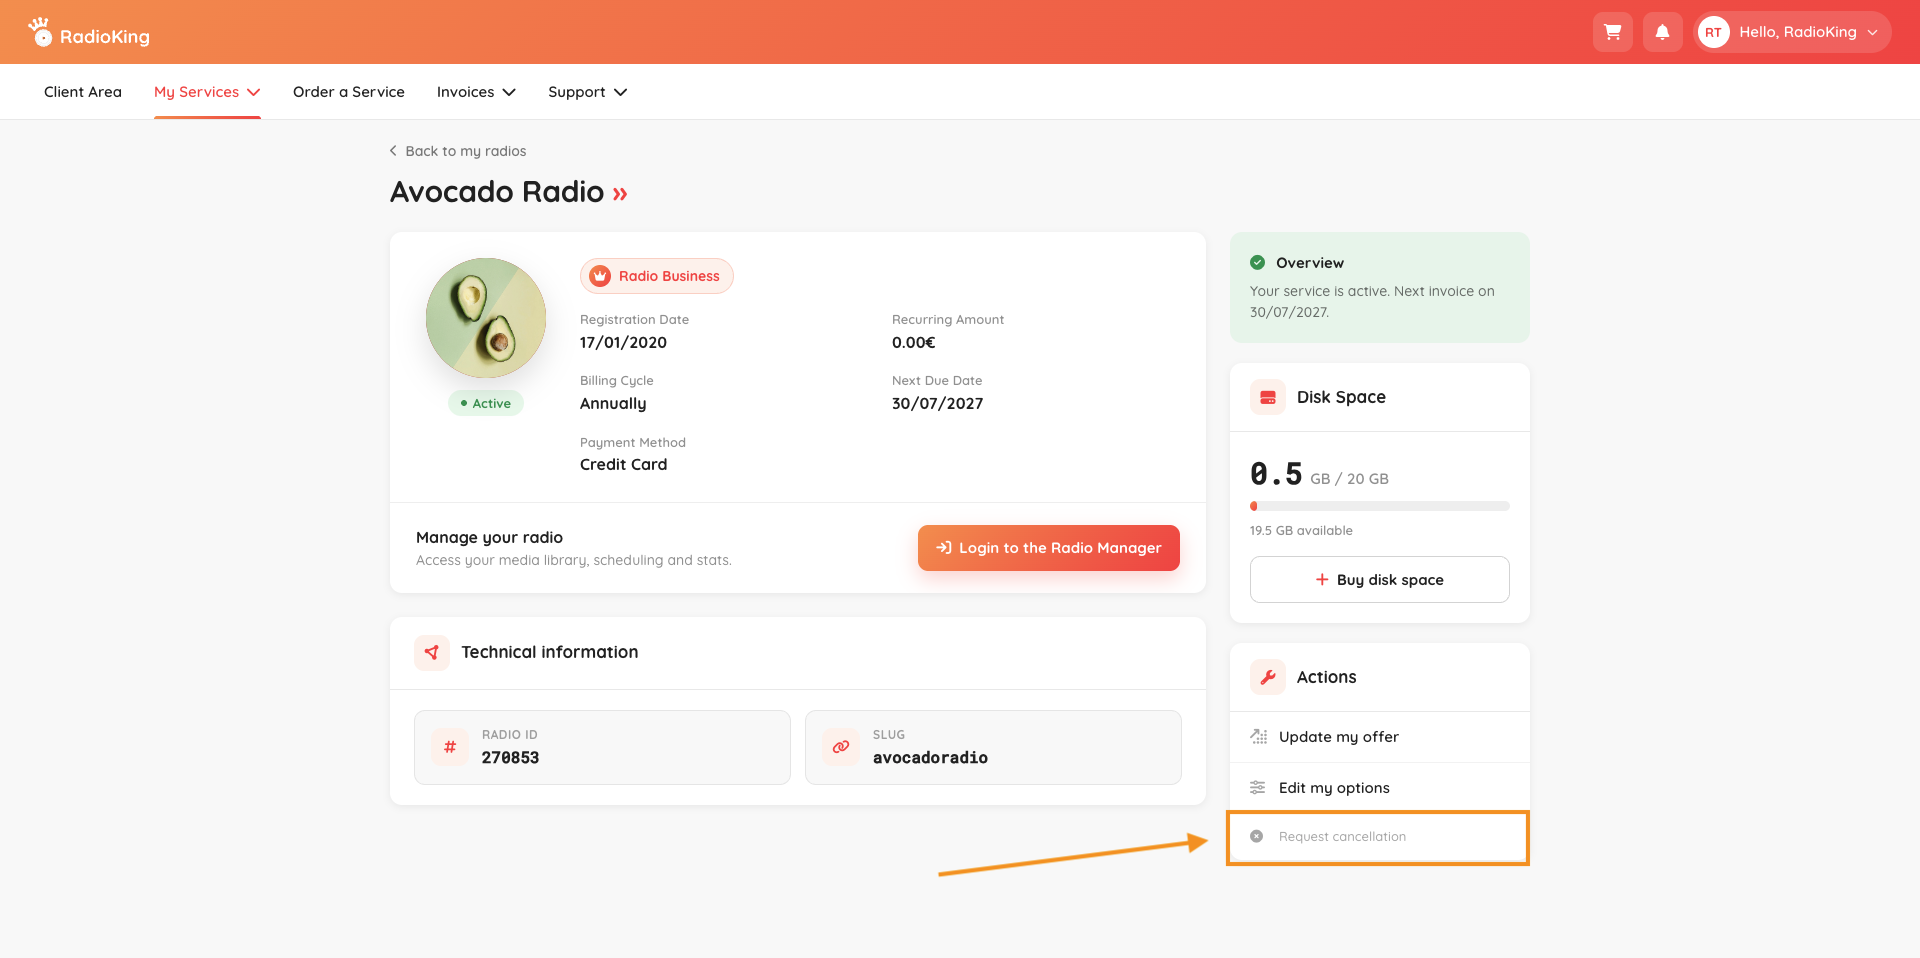Expand the Hello, RadioKing account menu

(1792, 32)
